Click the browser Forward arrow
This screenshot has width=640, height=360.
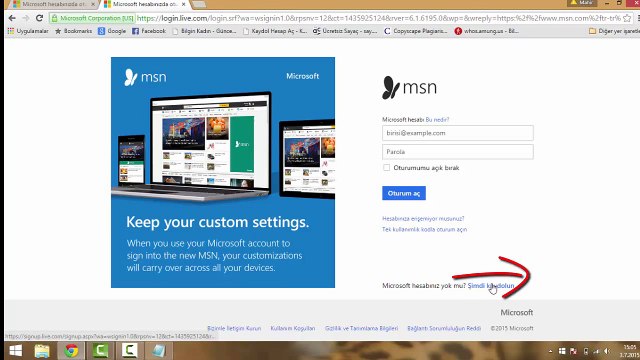pos(26,18)
